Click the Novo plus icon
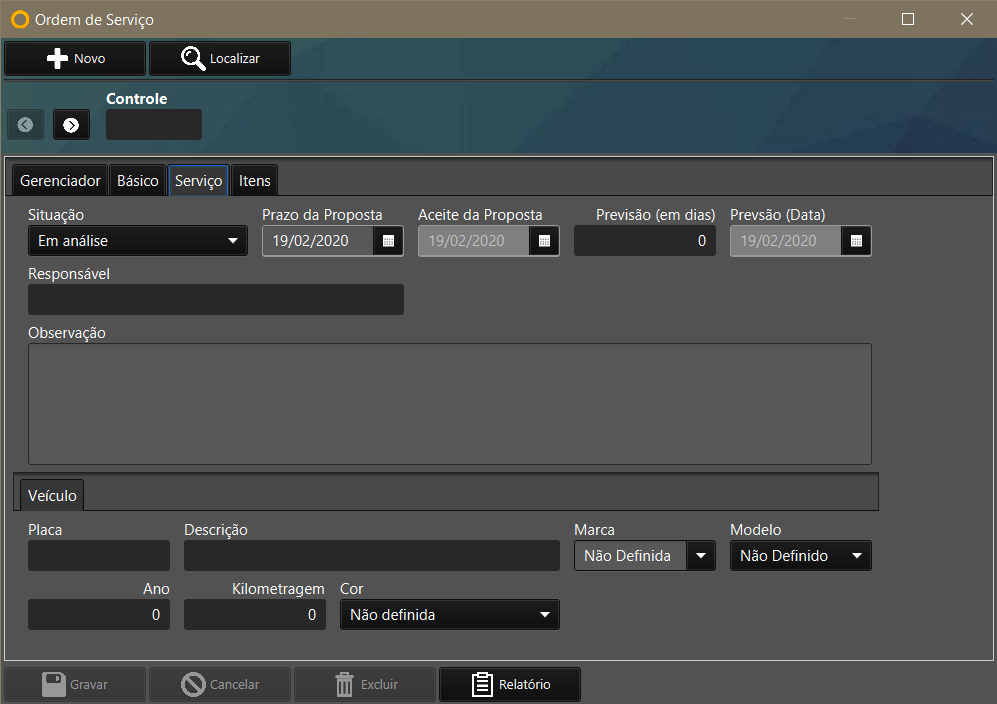The width and height of the screenshot is (997, 704). coord(57,59)
